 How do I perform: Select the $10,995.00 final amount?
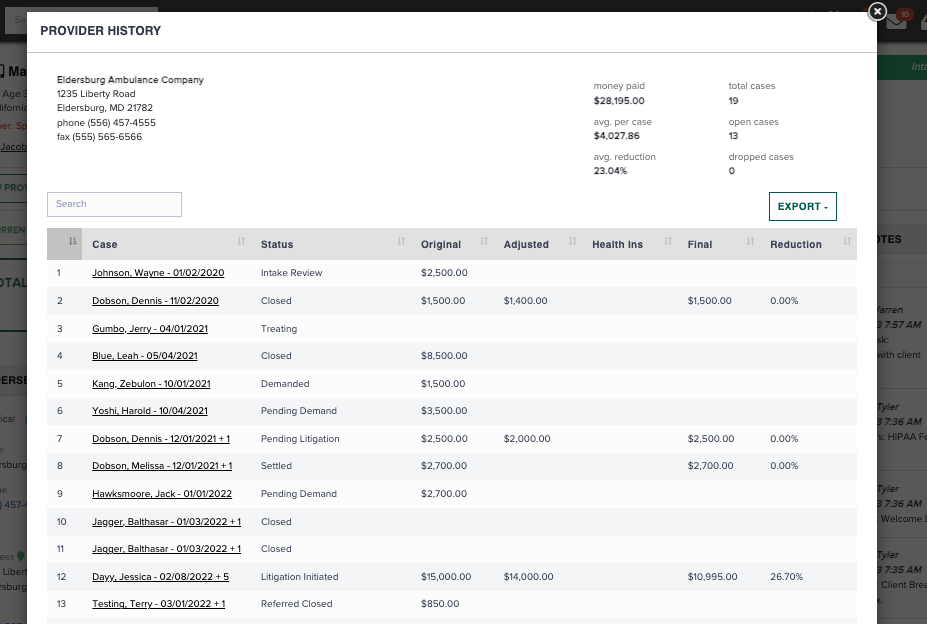click(712, 576)
